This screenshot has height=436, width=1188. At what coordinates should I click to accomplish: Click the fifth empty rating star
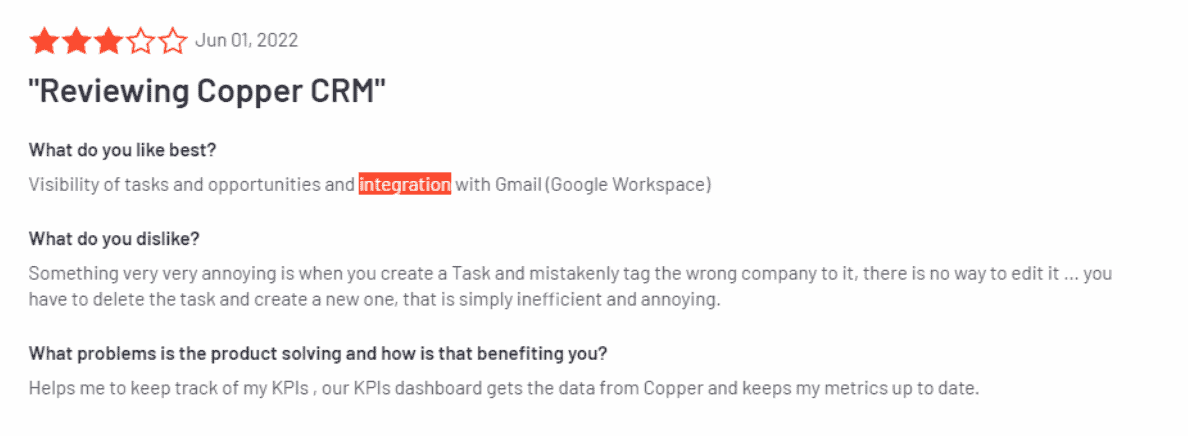(173, 41)
